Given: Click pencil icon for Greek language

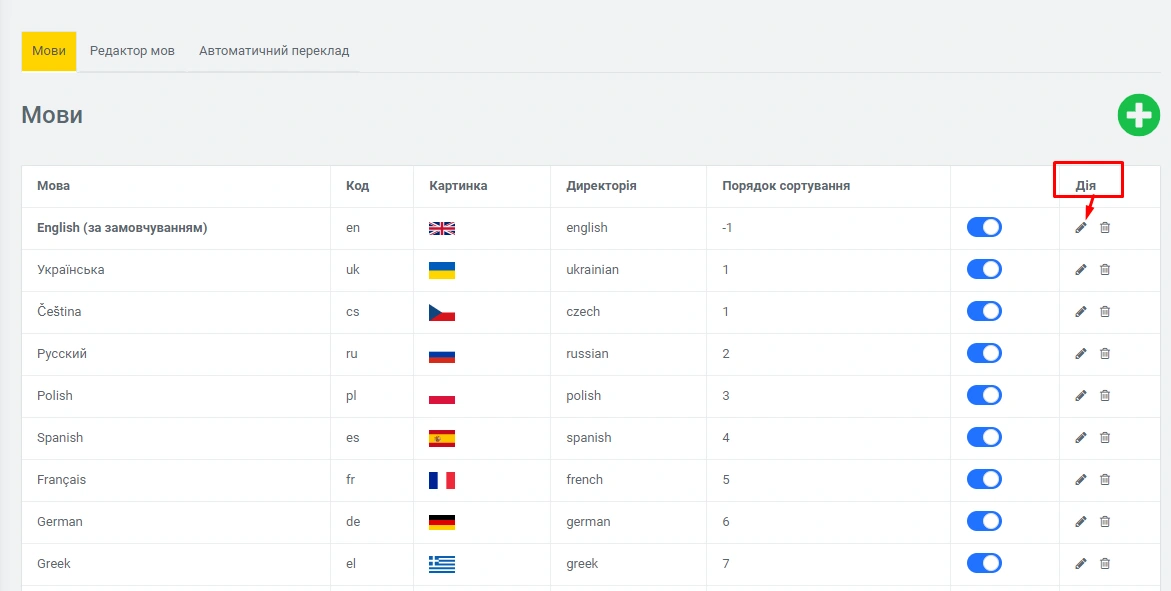Looking at the screenshot, I should pyautogui.click(x=1080, y=564).
